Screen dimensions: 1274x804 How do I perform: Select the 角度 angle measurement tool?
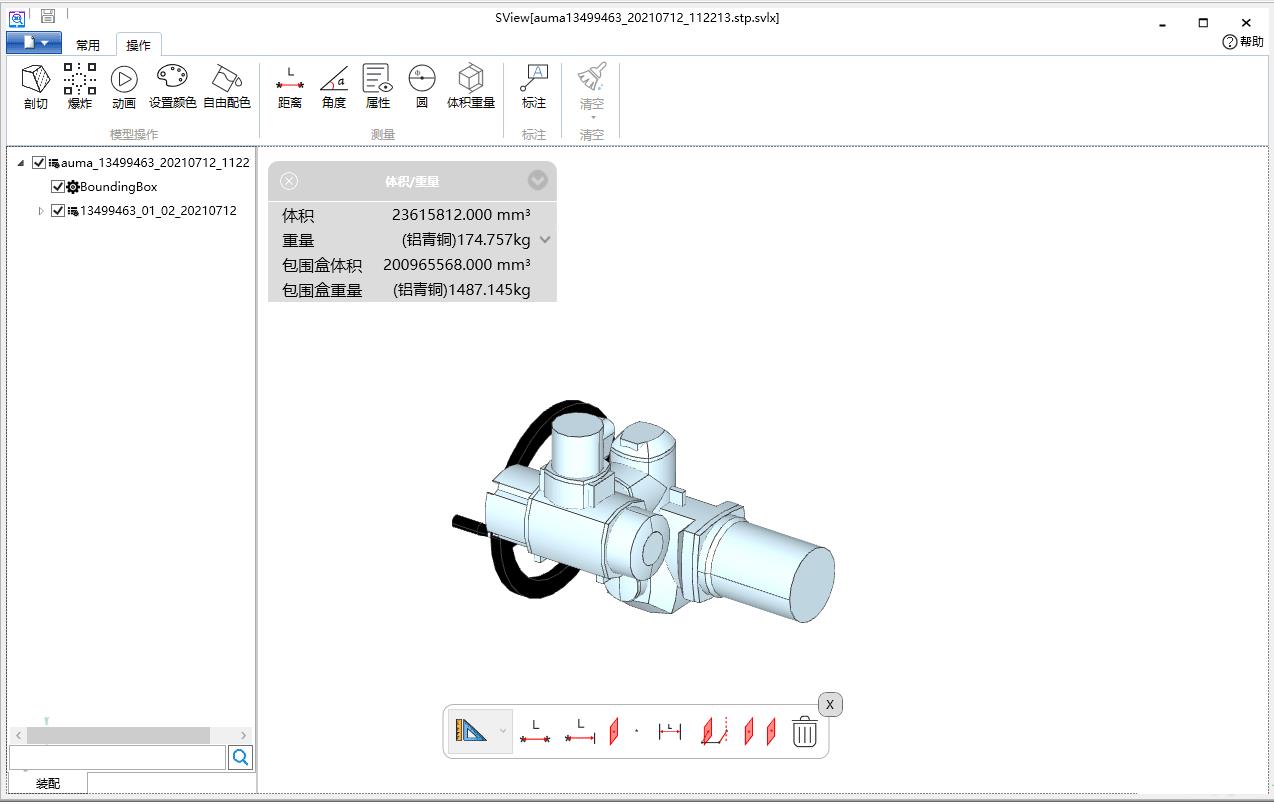click(334, 87)
